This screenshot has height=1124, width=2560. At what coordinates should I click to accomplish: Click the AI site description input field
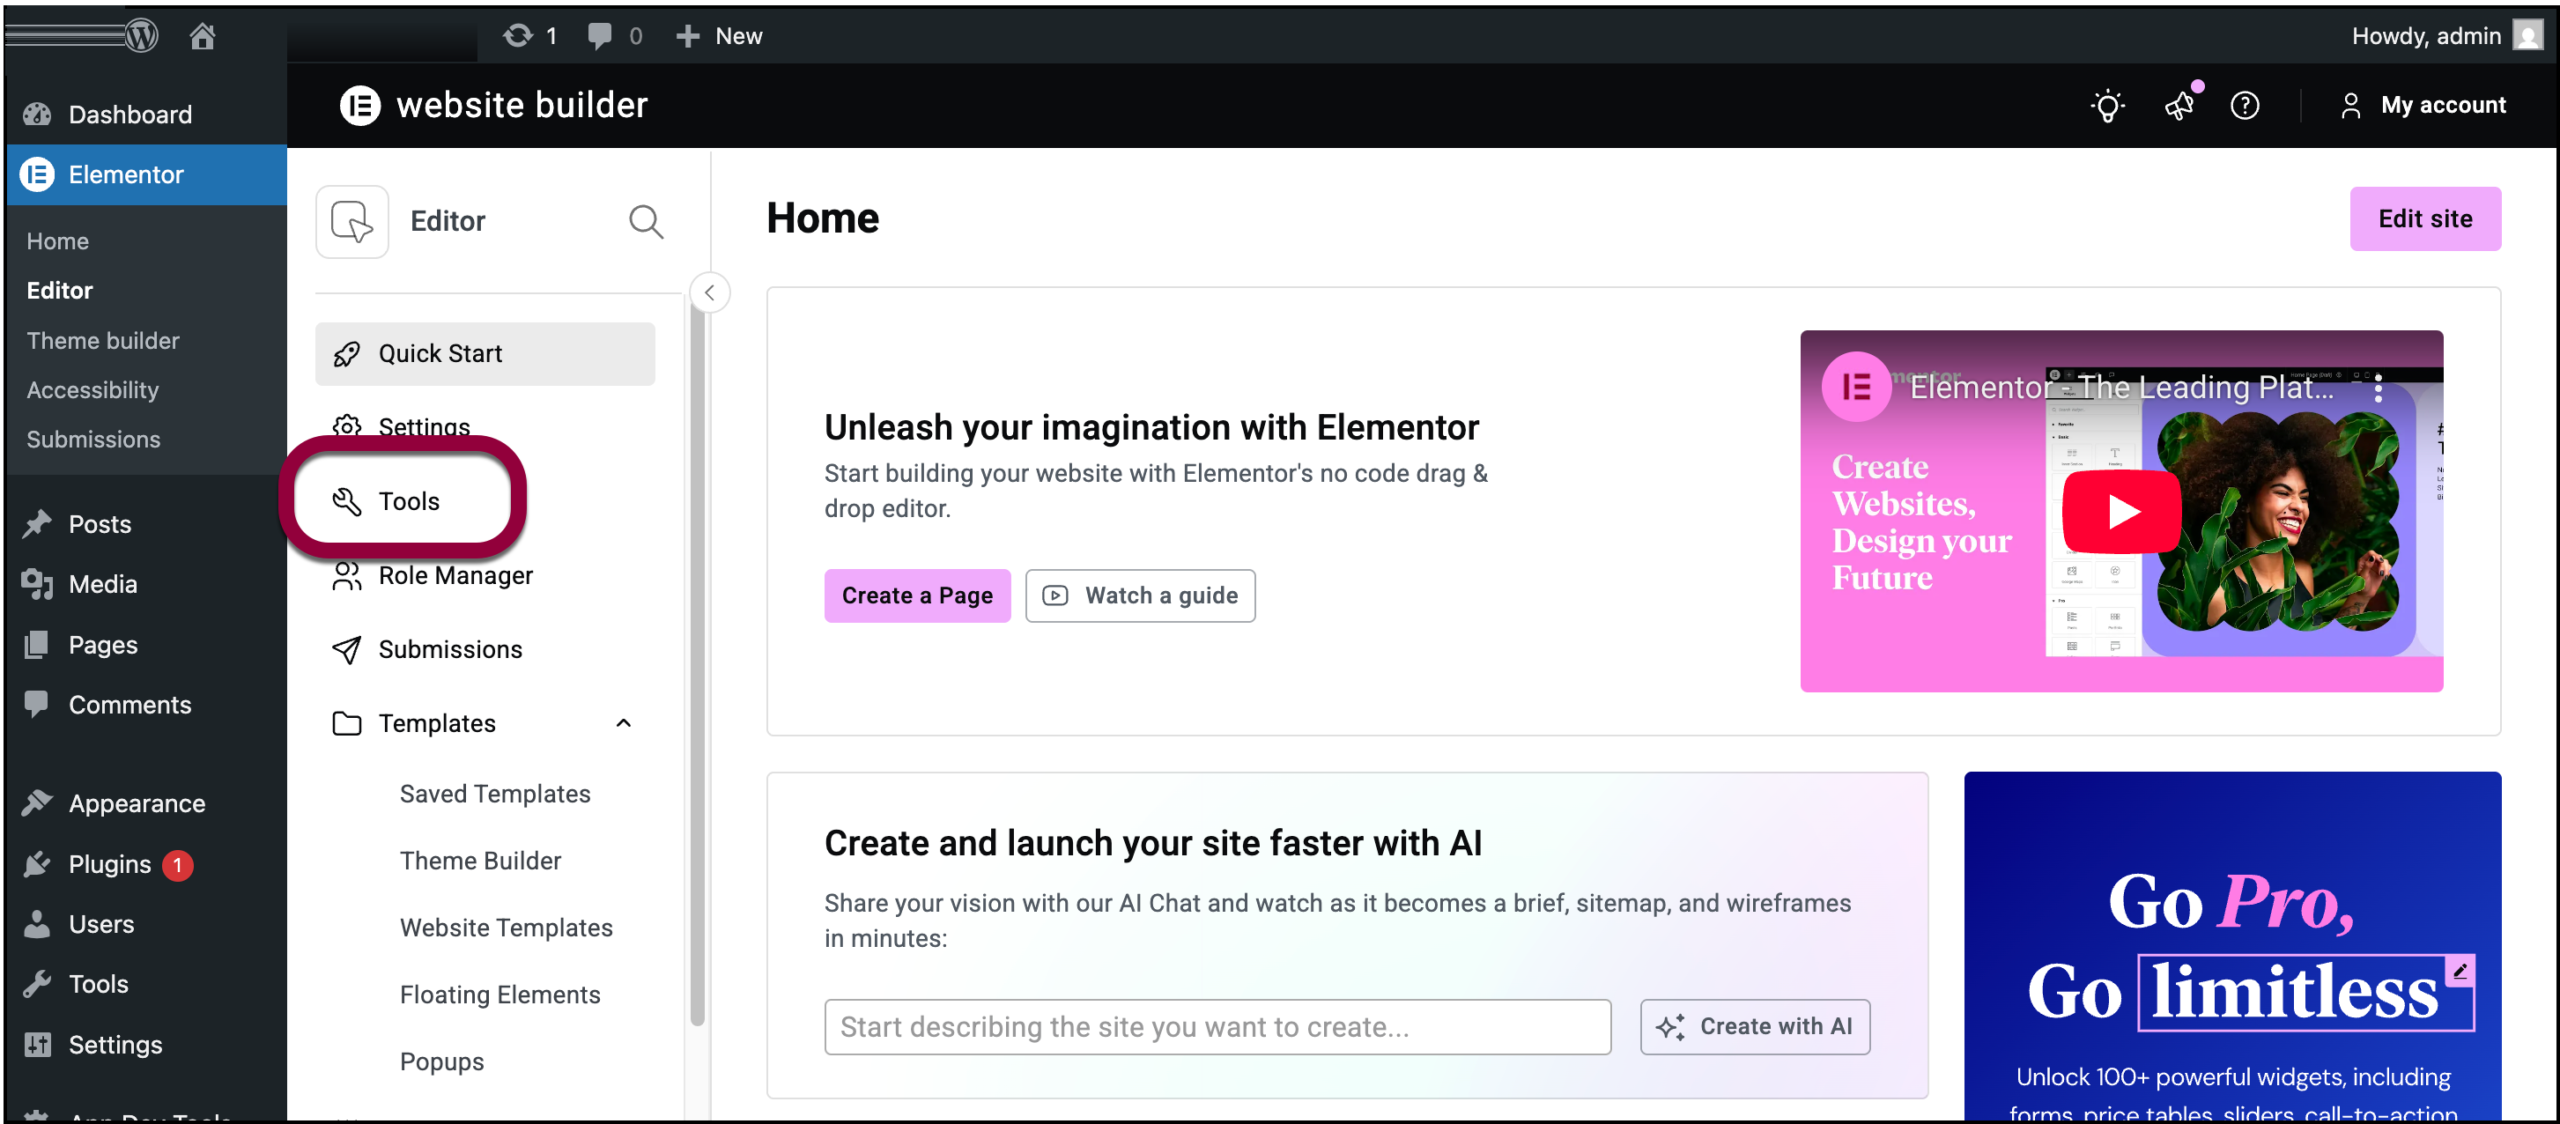click(1216, 1027)
